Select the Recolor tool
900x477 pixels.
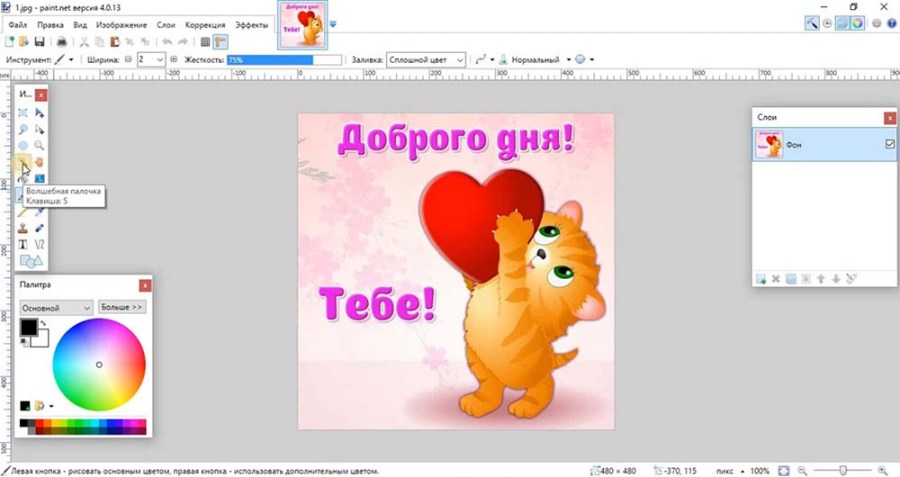click(39, 228)
